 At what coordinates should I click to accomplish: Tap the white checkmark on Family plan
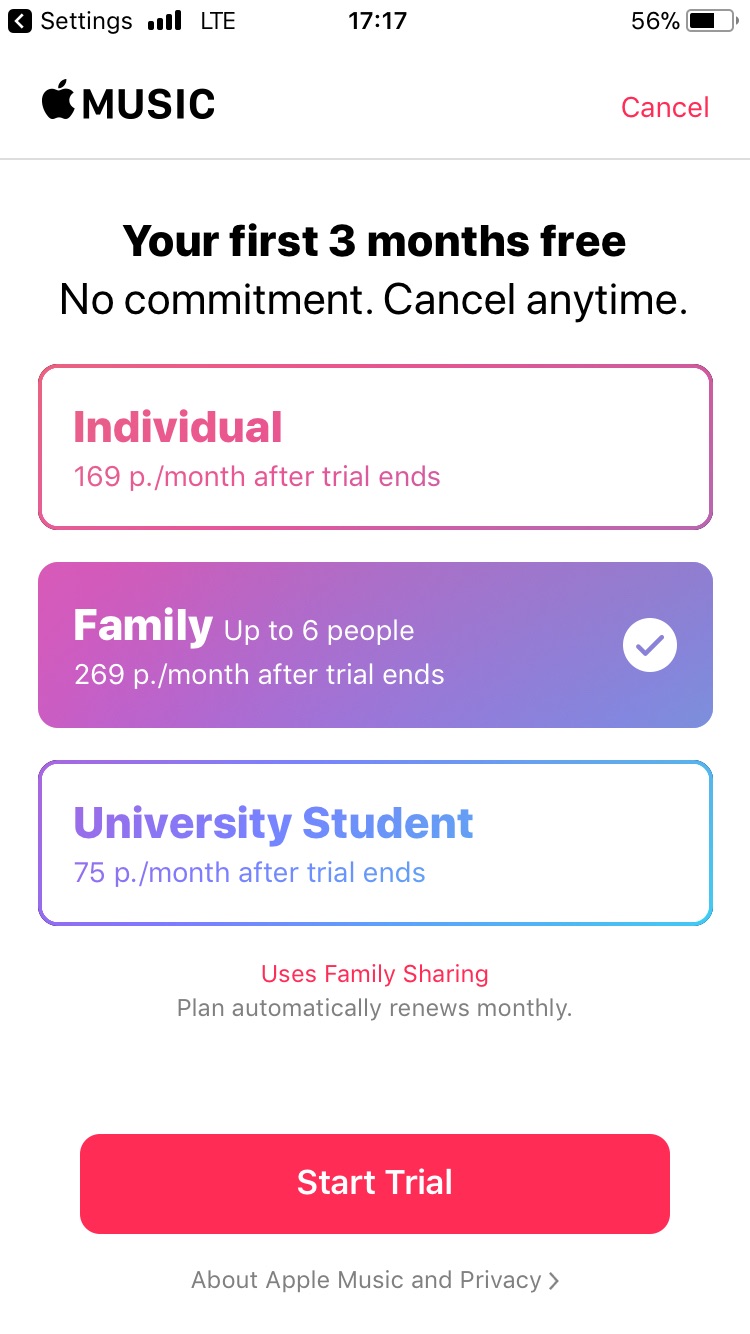pyautogui.click(x=650, y=646)
